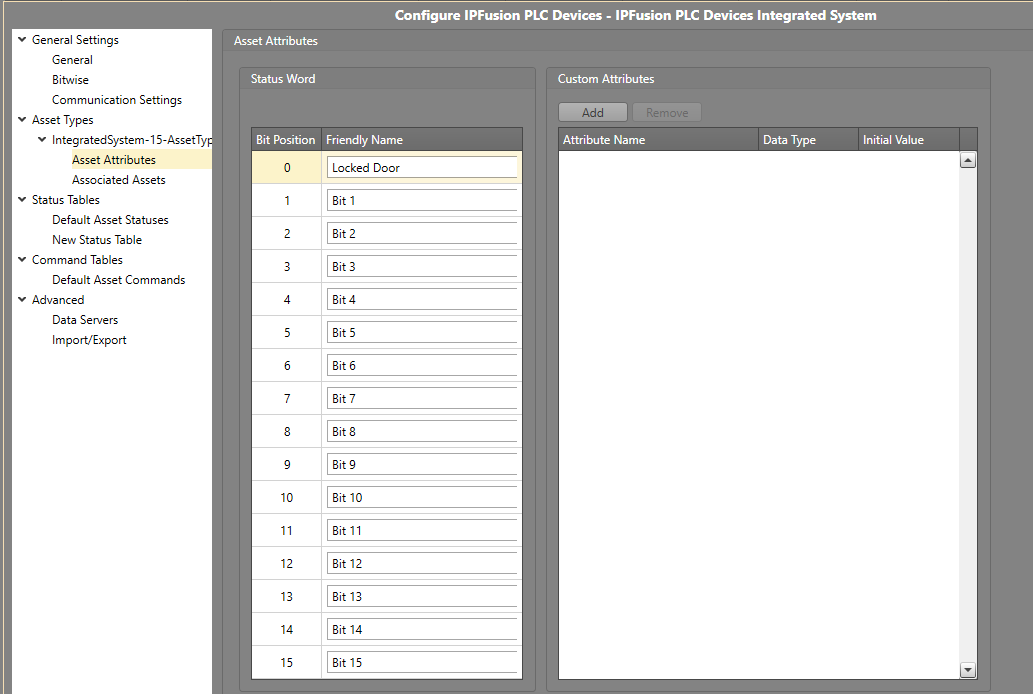Viewport: 1033px width, 694px height.
Task: Open Communication Settings page
Action: coord(117,100)
